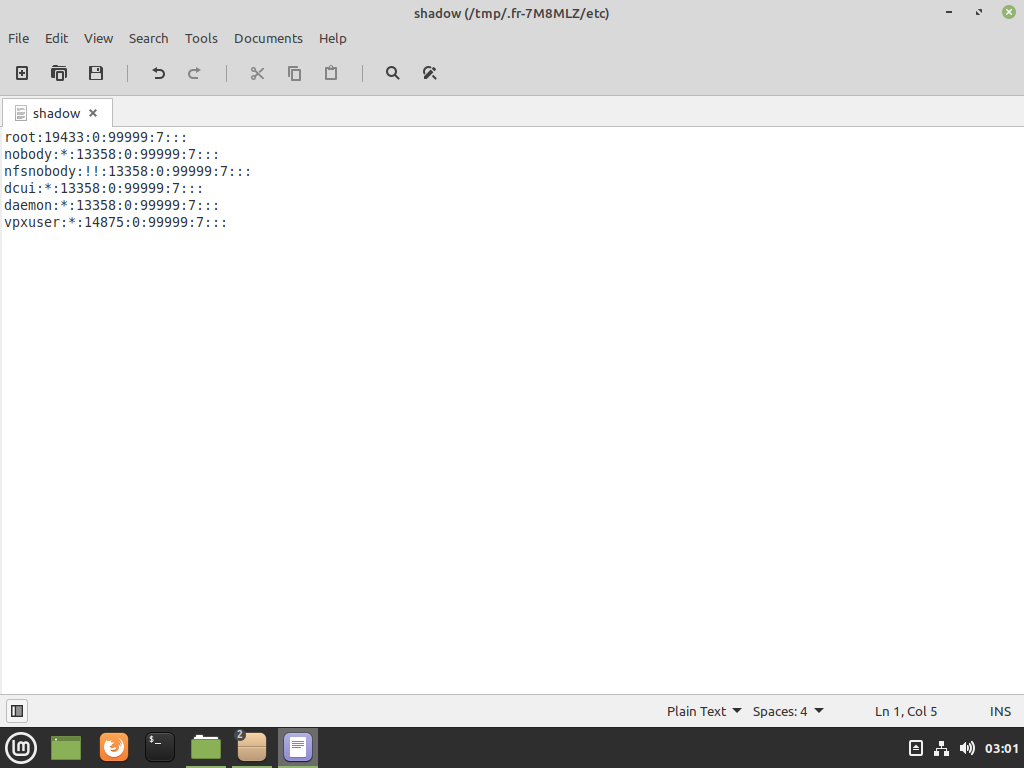The height and width of the screenshot is (768, 1024).
Task: Open the Terminal from the taskbar
Action: point(160,748)
